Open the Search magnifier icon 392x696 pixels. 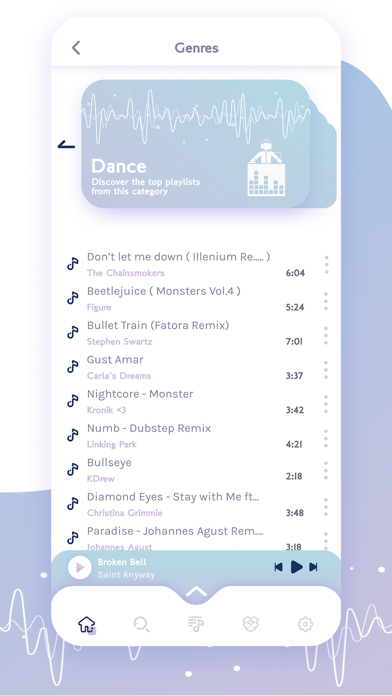pyautogui.click(x=142, y=625)
